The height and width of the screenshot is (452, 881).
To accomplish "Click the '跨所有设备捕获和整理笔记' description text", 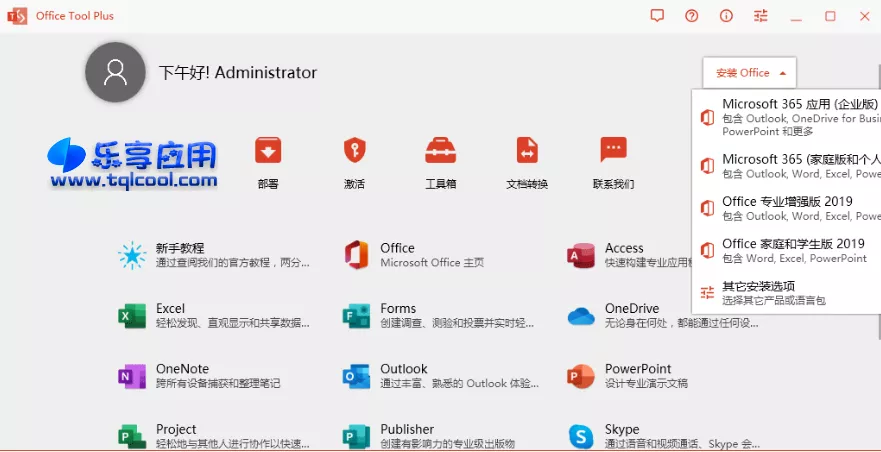I will pos(218,383).
